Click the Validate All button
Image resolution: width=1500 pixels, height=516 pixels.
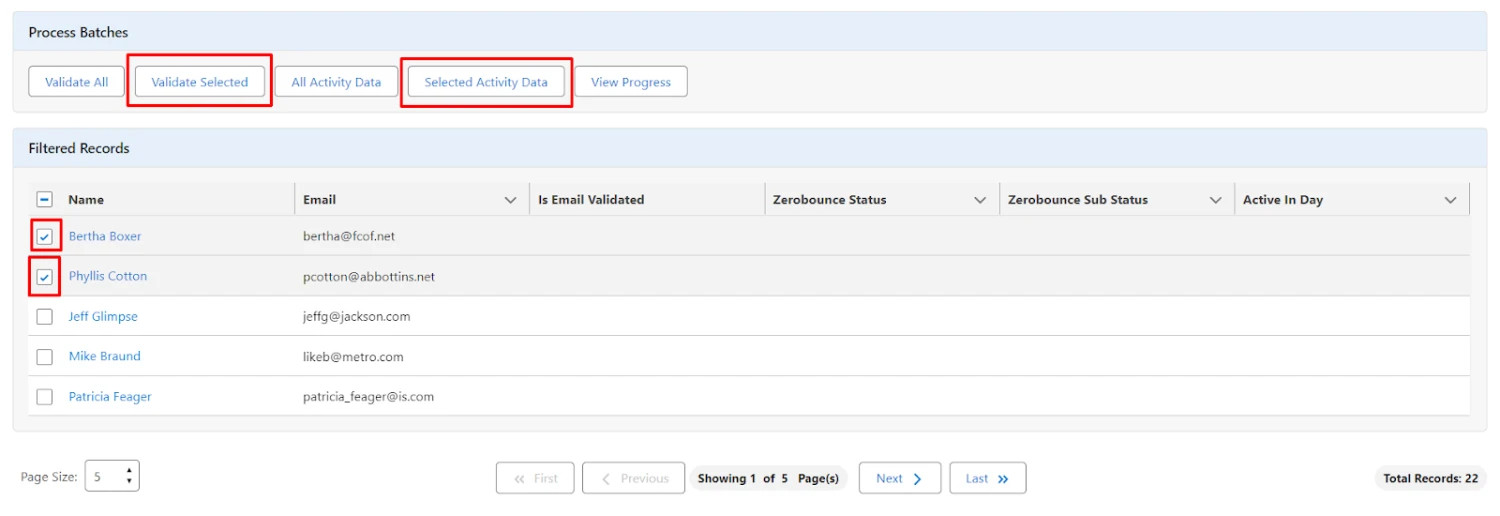pyautogui.click(x=76, y=82)
